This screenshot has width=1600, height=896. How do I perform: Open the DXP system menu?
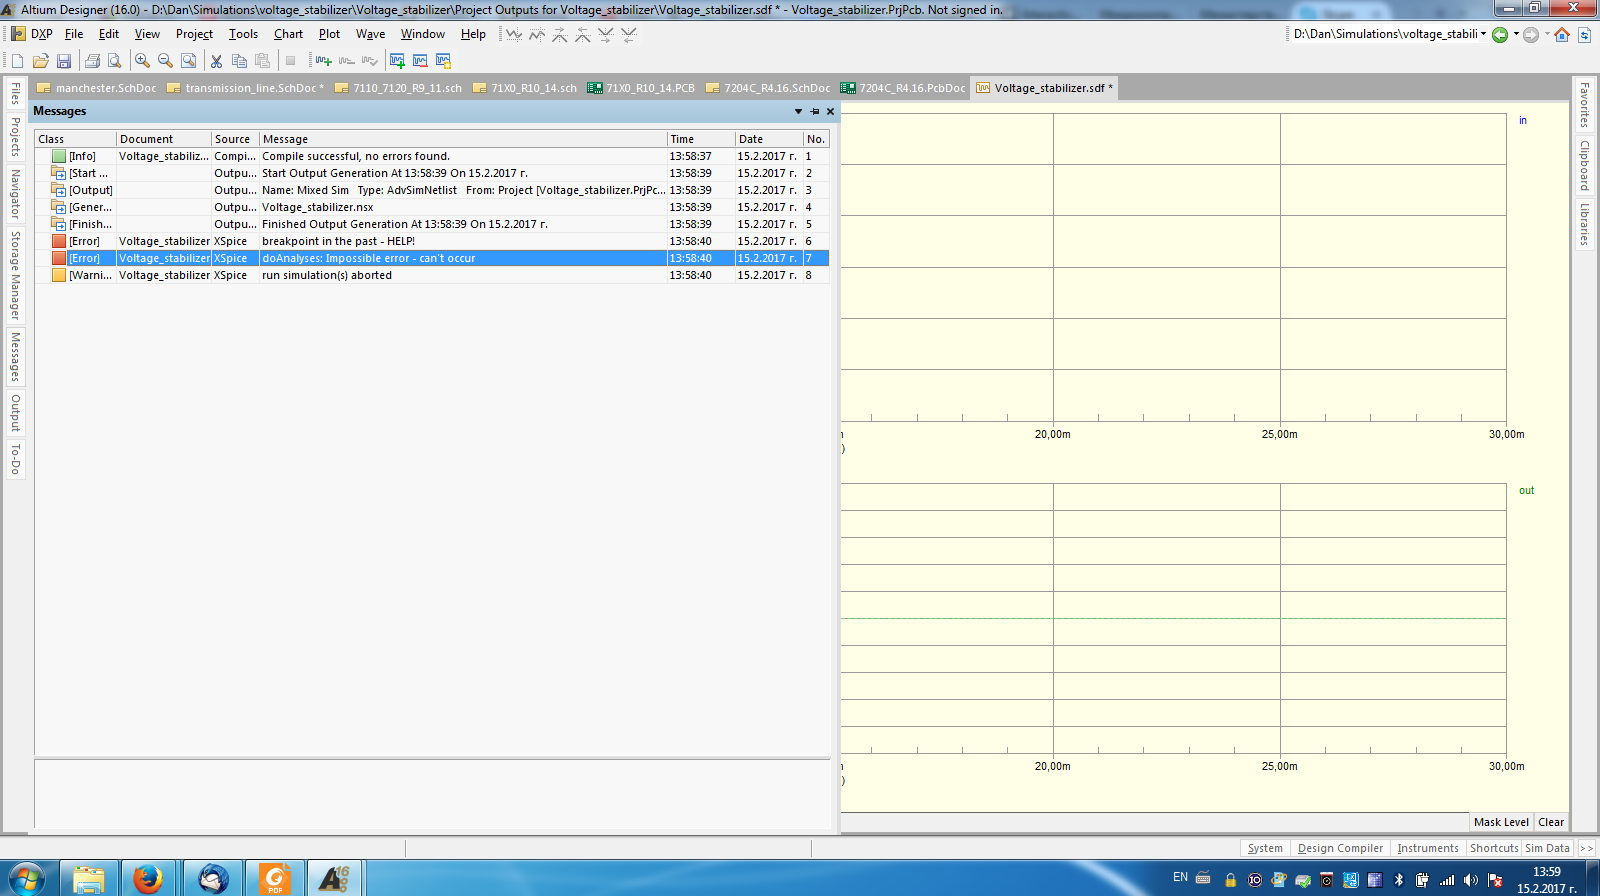[32, 34]
